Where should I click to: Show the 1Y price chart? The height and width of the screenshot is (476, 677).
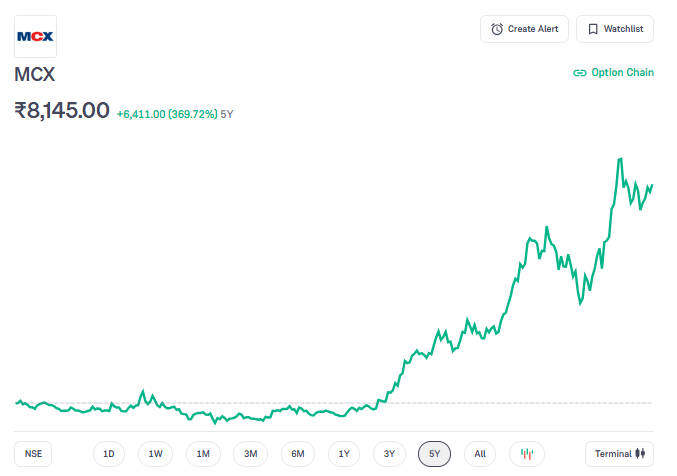pos(344,454)
